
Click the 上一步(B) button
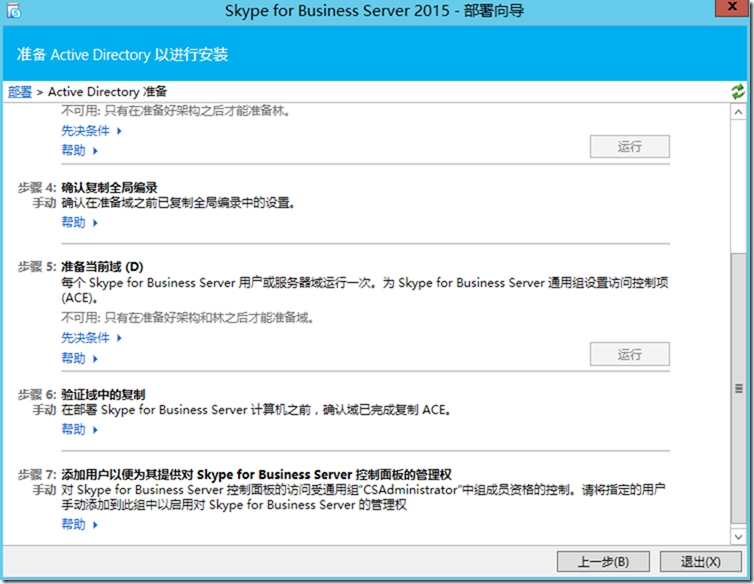tap(603, 561)
